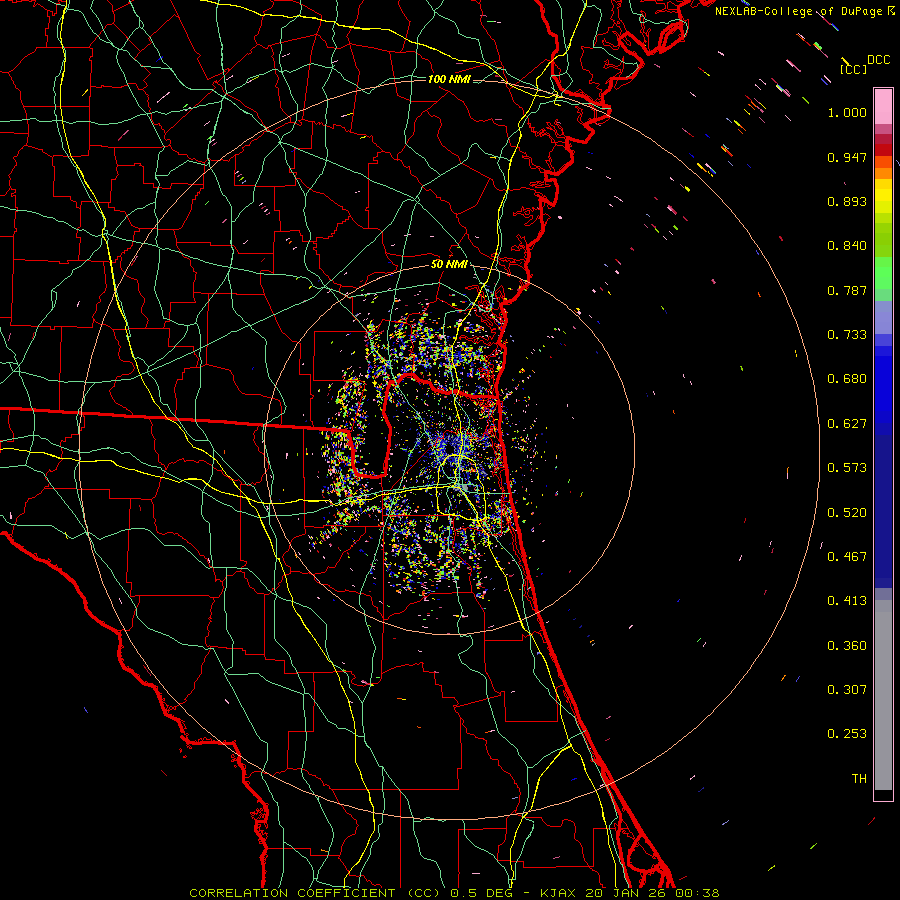Click the NEXLAB-College of DuPage label
900x900 pixels.
(x=799, y=11)
